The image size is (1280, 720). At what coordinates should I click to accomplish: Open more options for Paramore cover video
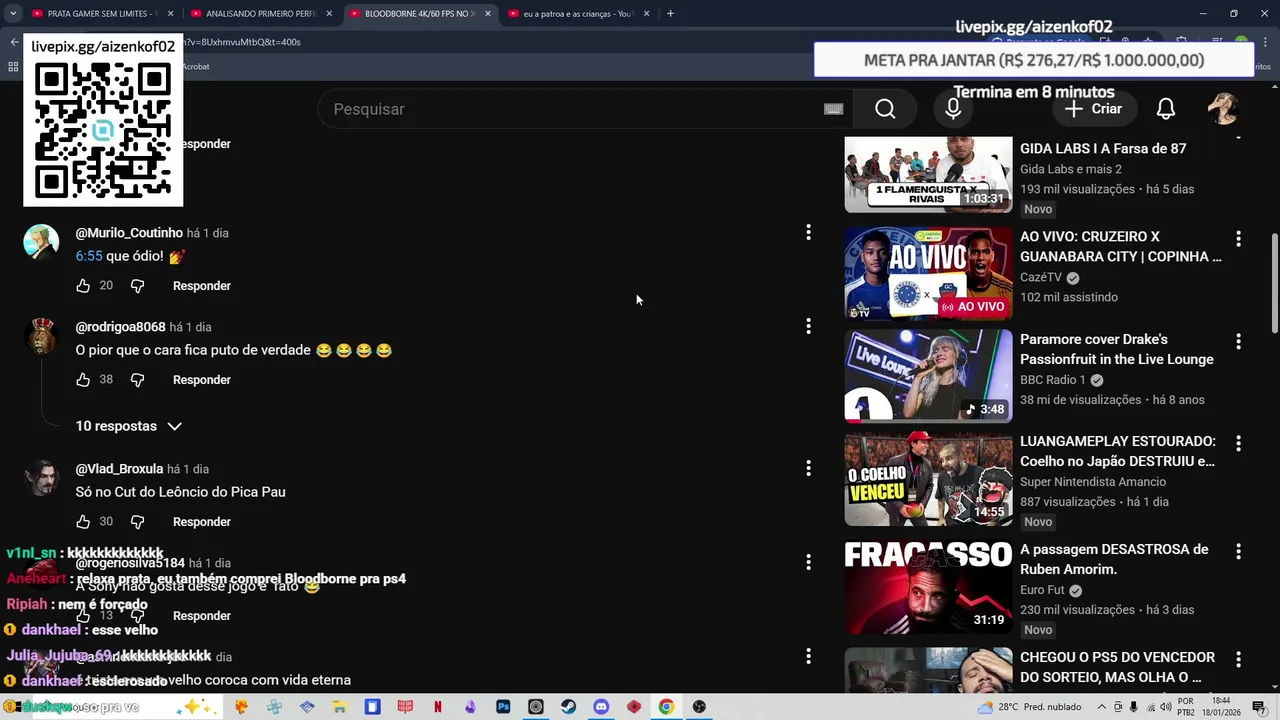coord(1238,341)
